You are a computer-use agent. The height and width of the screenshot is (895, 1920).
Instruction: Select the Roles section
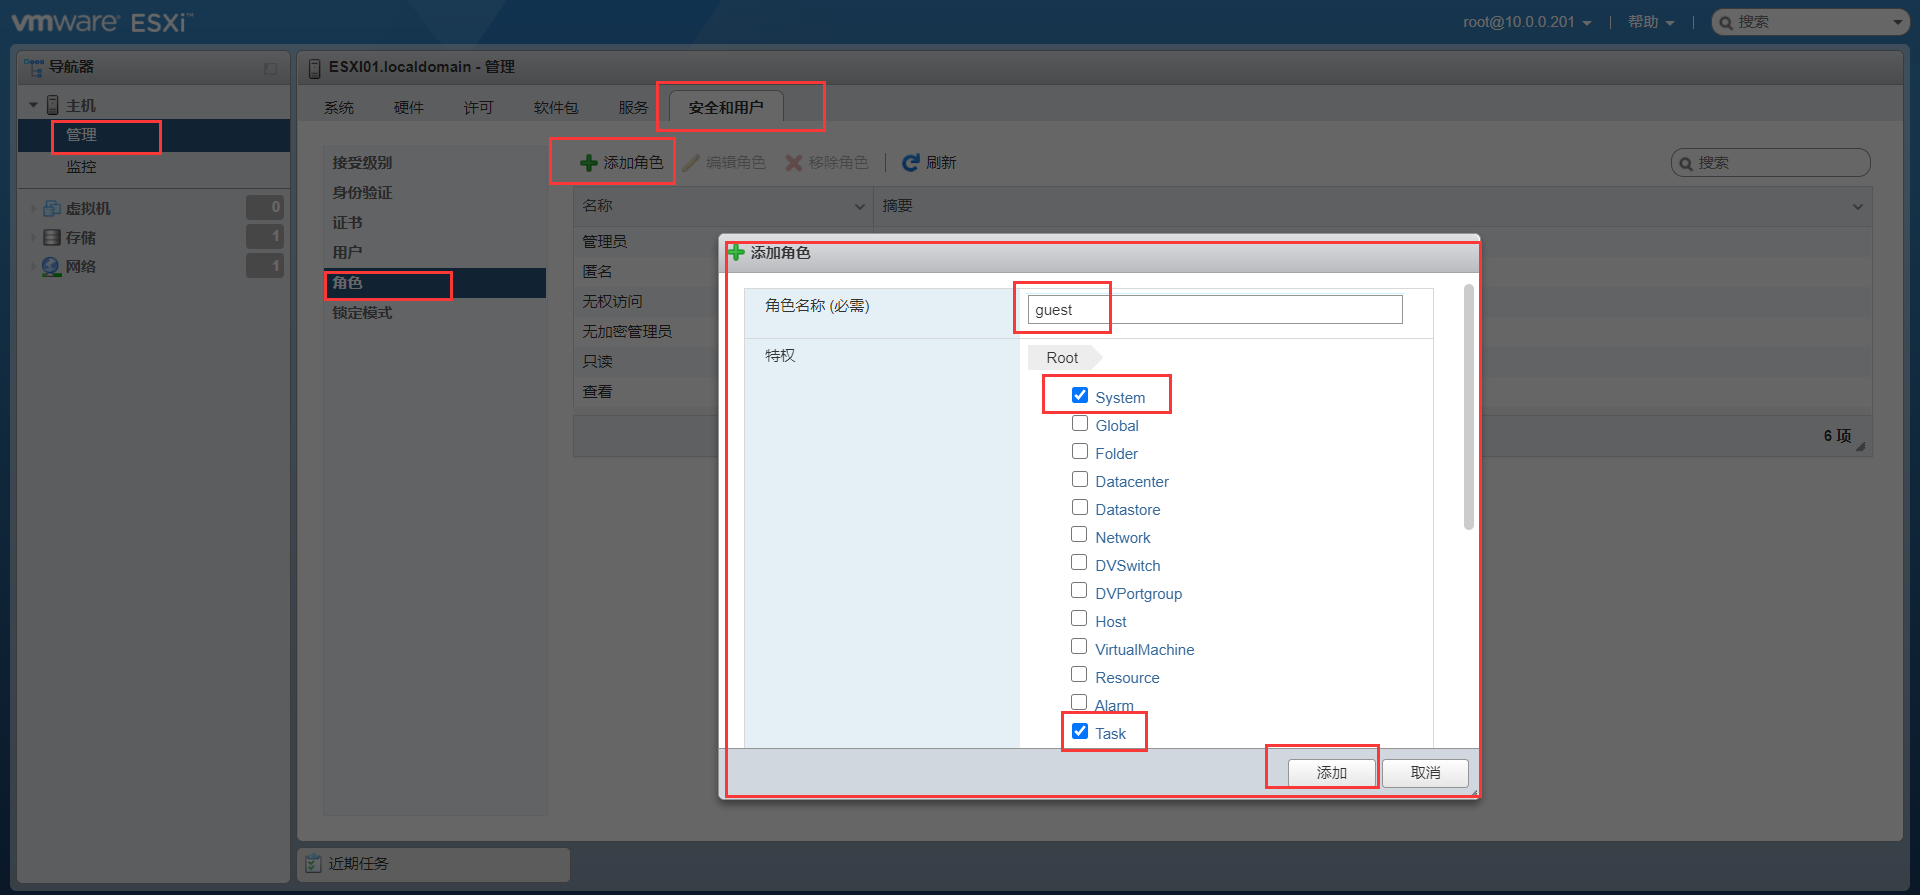(x=435, y=283)
